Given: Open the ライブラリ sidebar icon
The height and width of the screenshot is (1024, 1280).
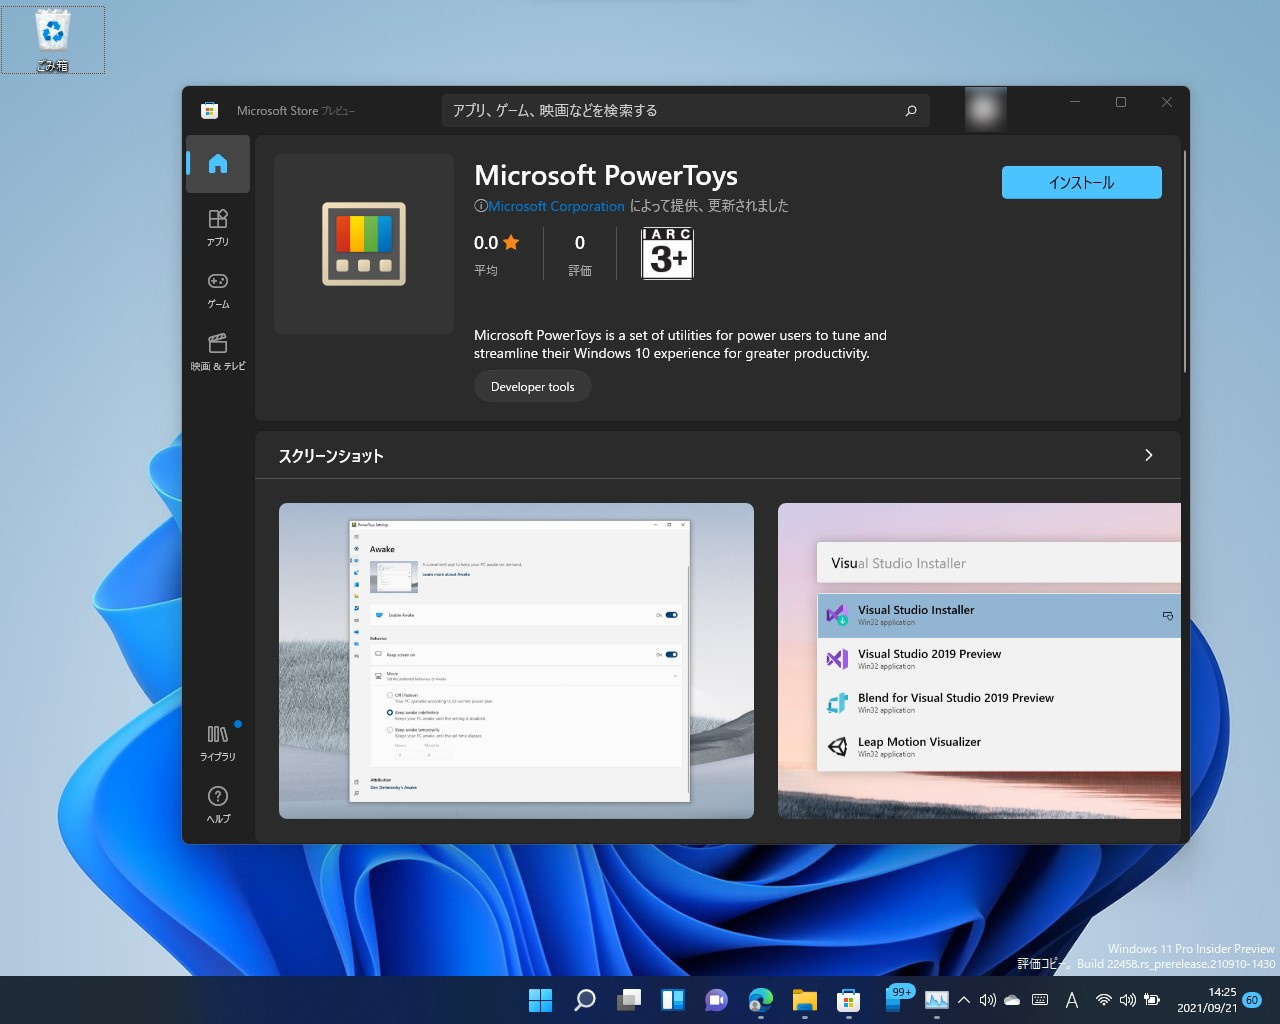Looking at the screenshot, I should tap(217, 740).
